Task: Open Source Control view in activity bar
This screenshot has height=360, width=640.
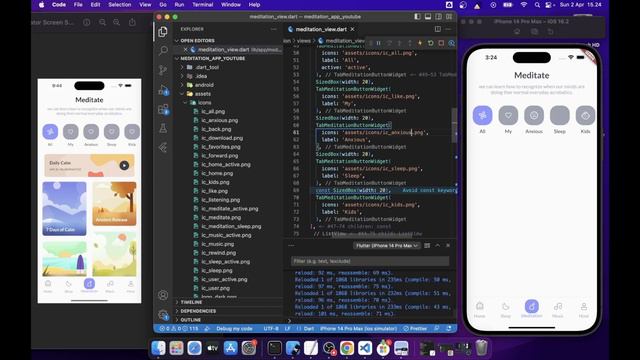Action: 163,70
